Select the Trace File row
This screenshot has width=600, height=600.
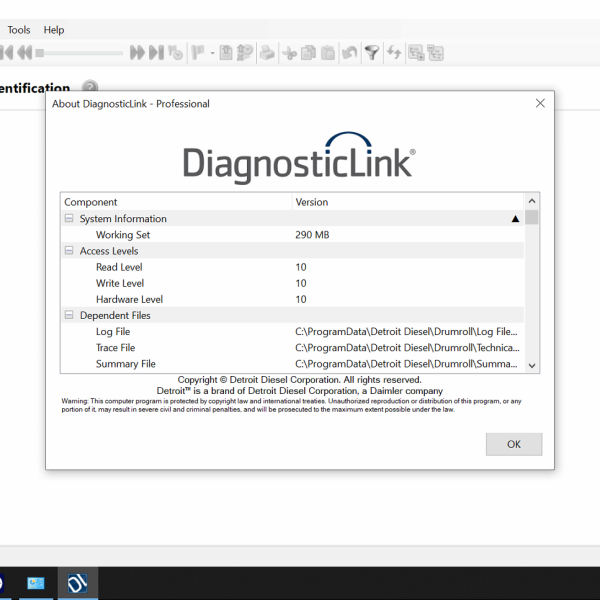(x=292, y=347)
